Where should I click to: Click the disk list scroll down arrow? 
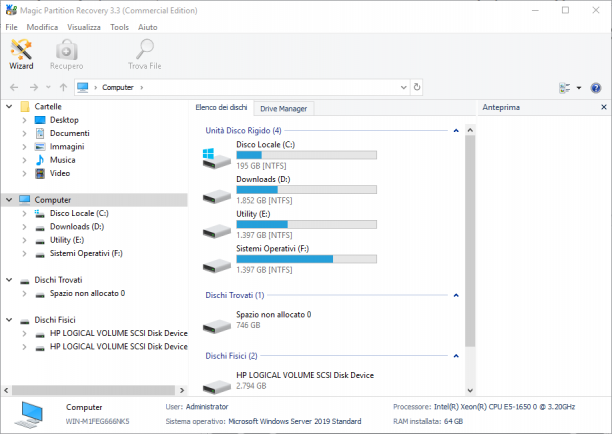pyautogui.click(x=470, y=390)
